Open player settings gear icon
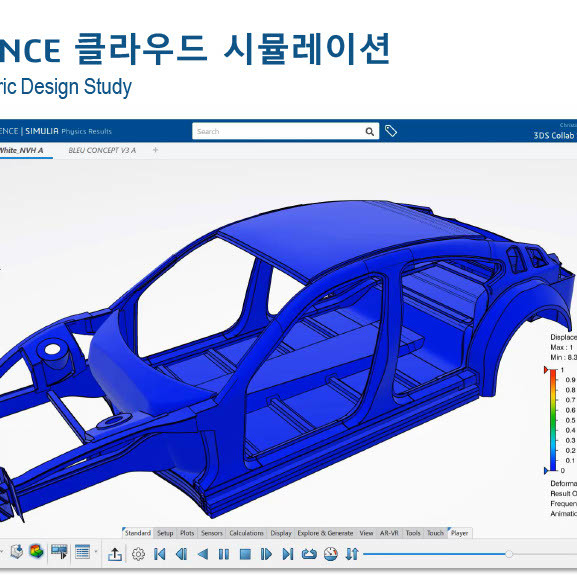Screen dimensions: 577x577 [138, 554]
